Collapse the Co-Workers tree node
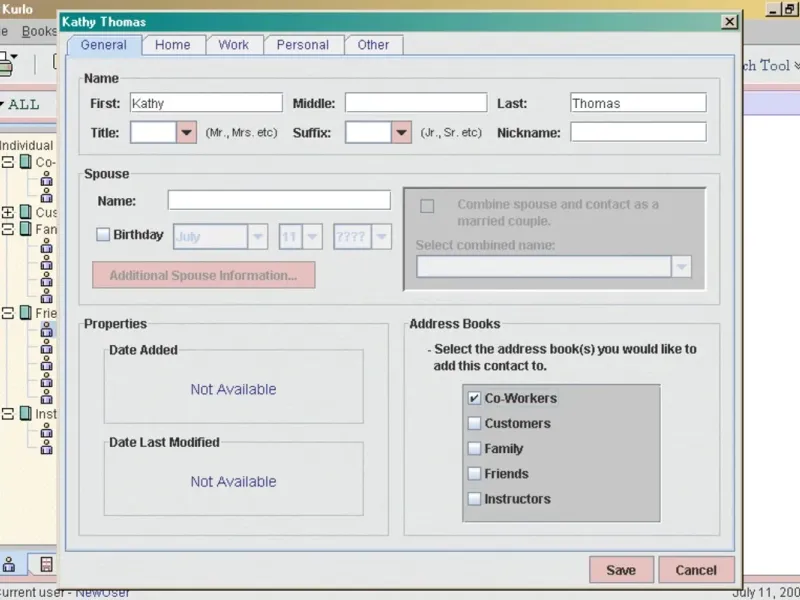800x600 pixels. click(x=8, y=162)
